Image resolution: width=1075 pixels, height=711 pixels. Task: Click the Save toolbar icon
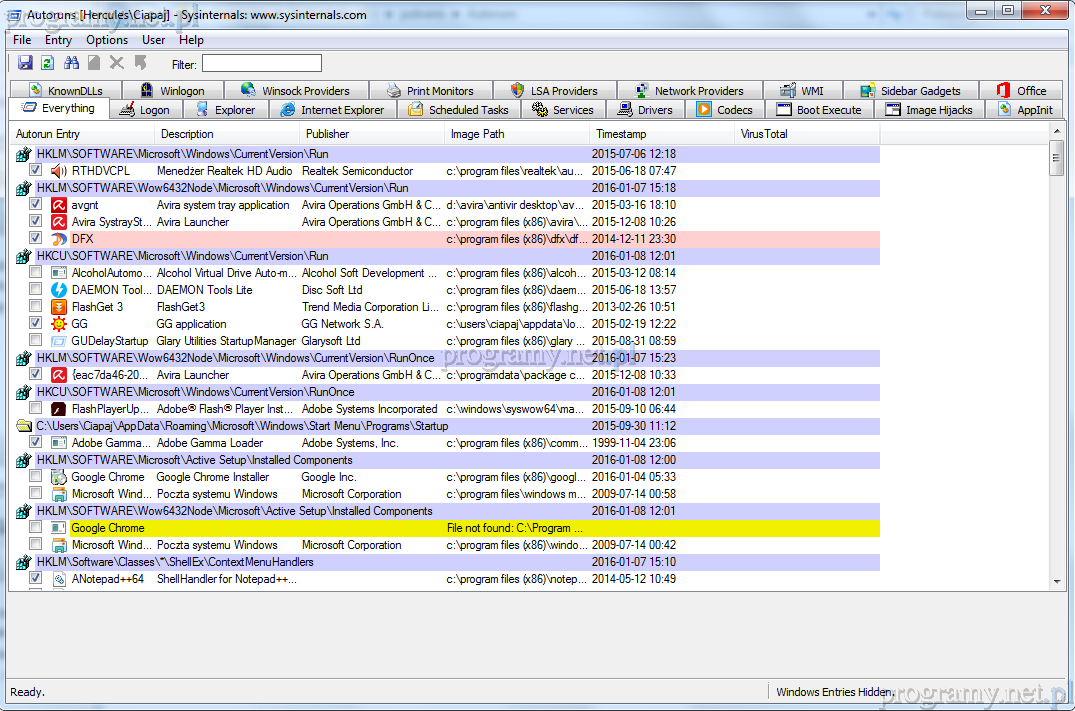tap(25, 63)
